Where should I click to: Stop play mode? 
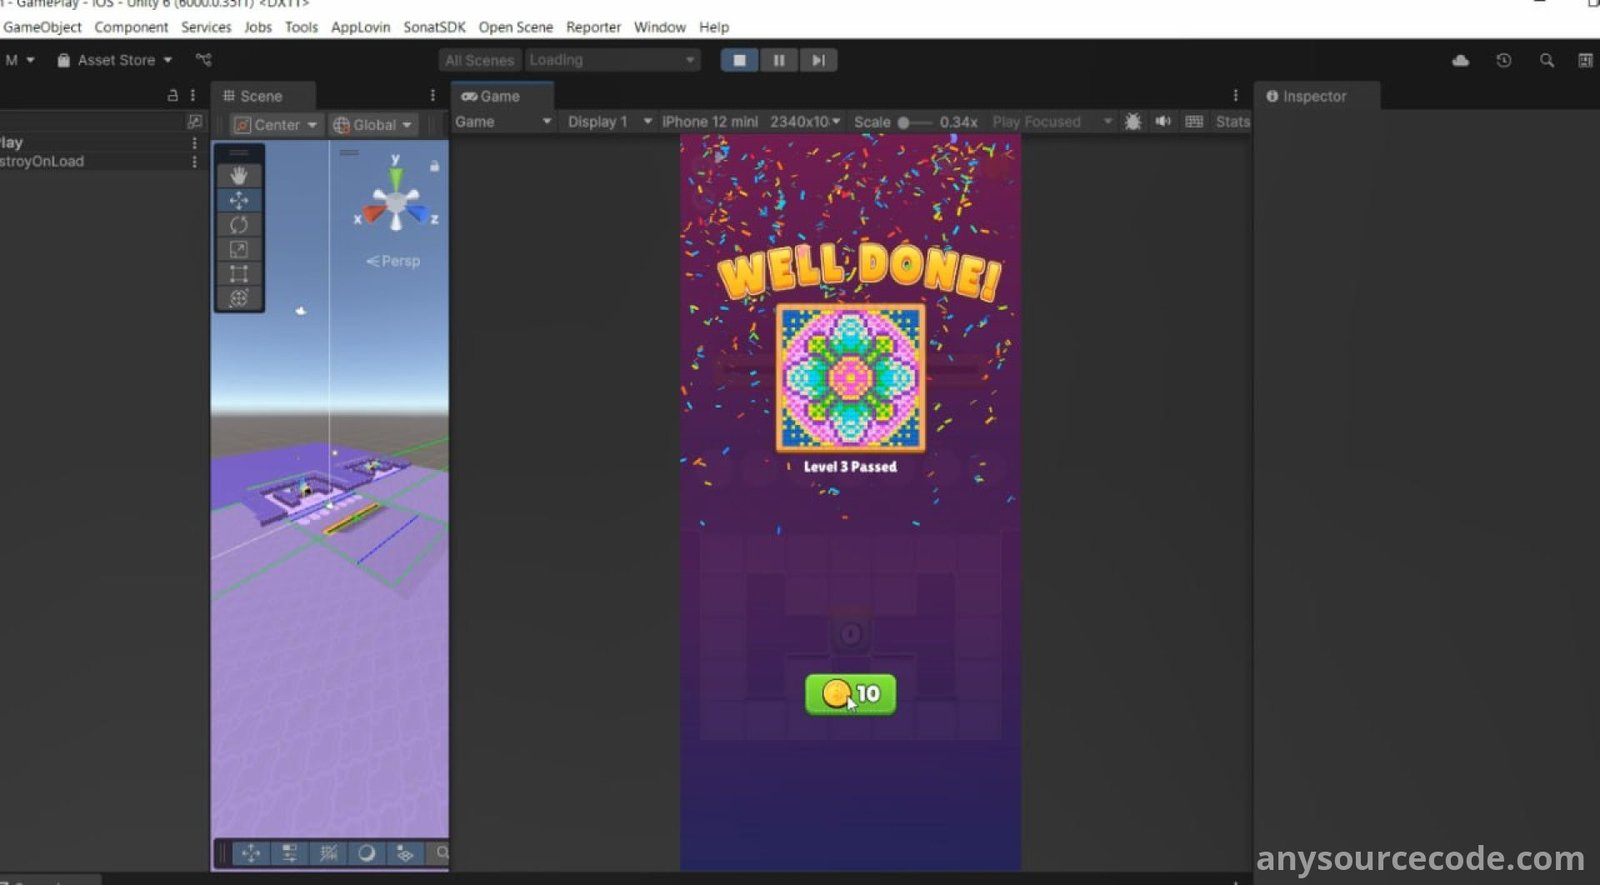[739, 60]
